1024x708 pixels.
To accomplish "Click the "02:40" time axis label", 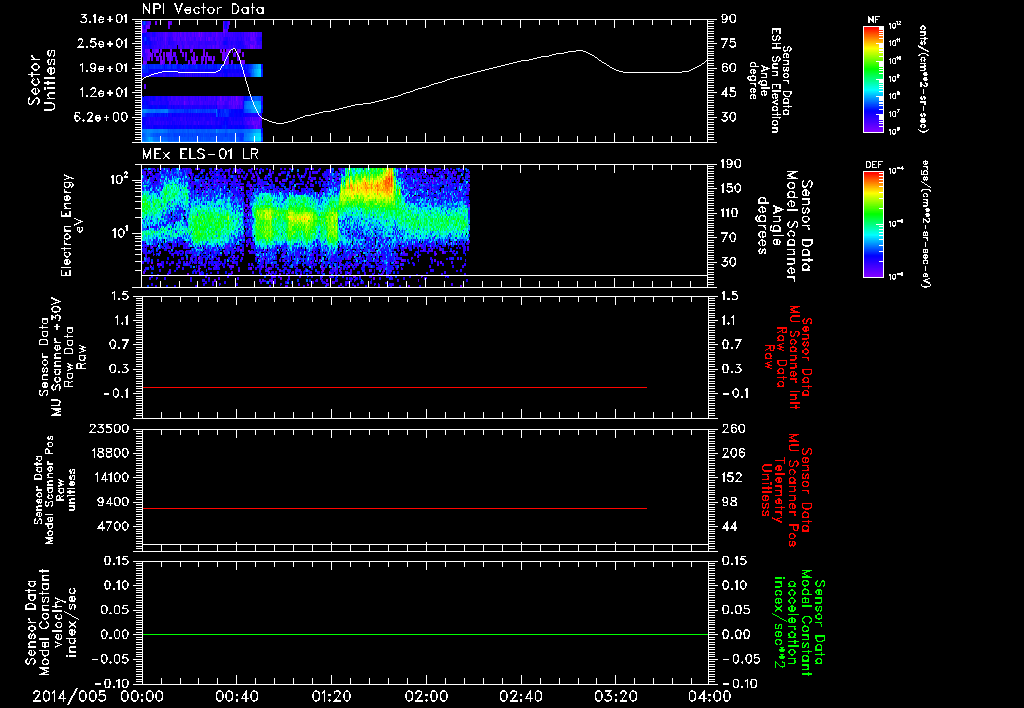I will (520, 696).
